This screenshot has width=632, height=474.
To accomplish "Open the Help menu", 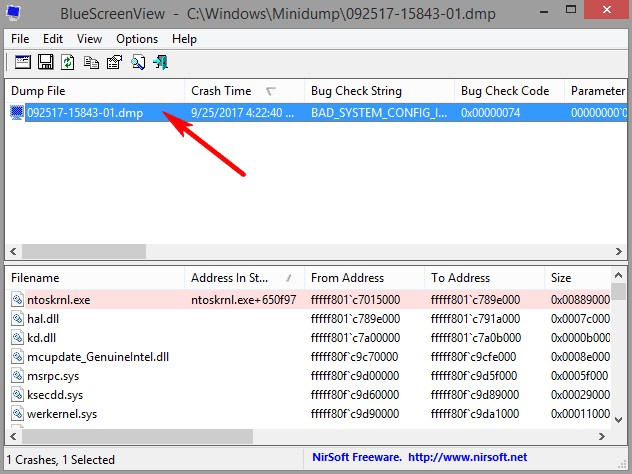I will point(184,39).
